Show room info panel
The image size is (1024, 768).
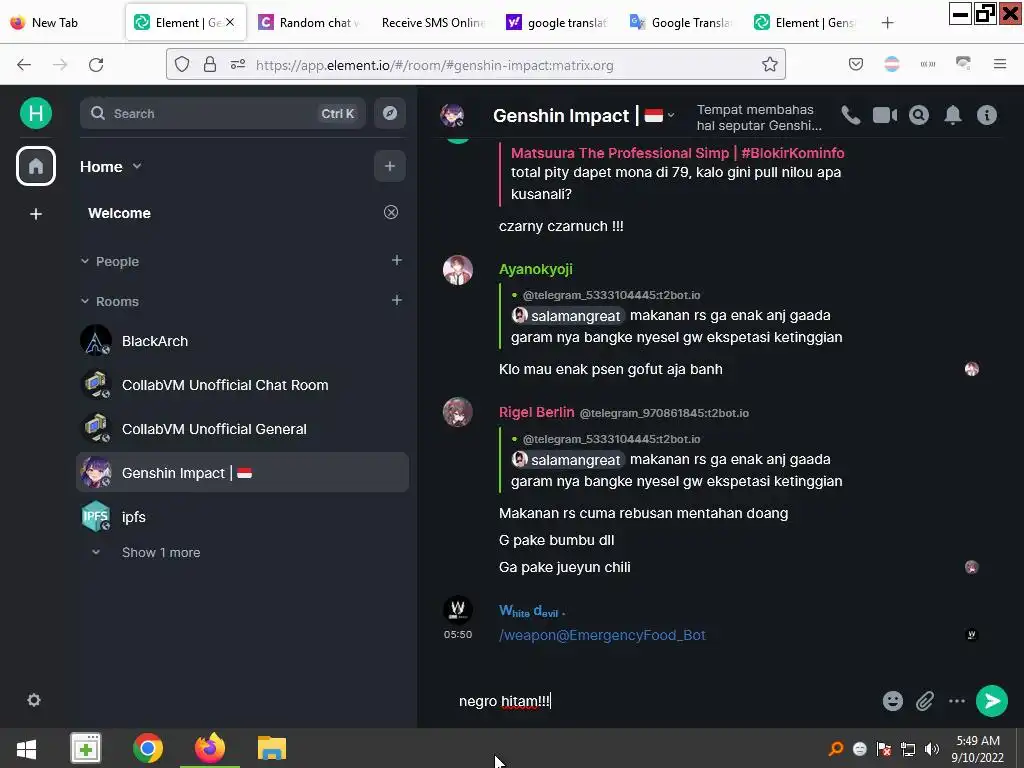click(x=987, y=116)
